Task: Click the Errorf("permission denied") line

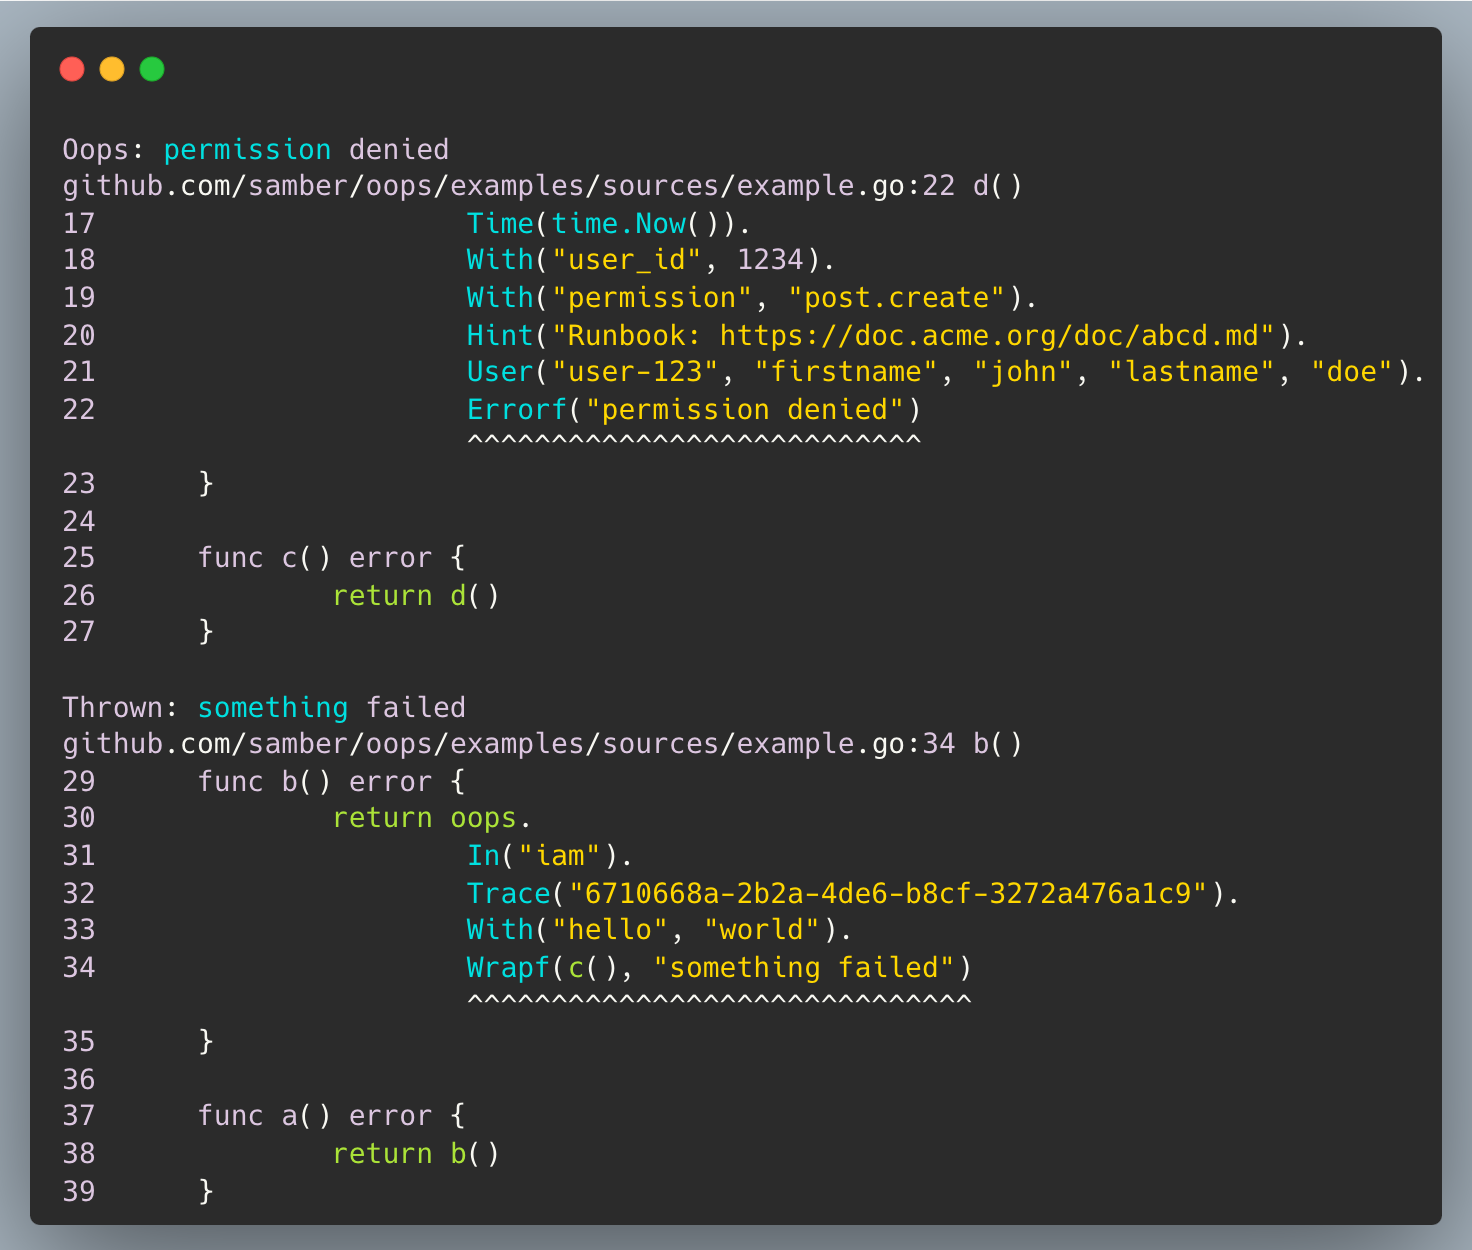Action: (x=693, y=410)
